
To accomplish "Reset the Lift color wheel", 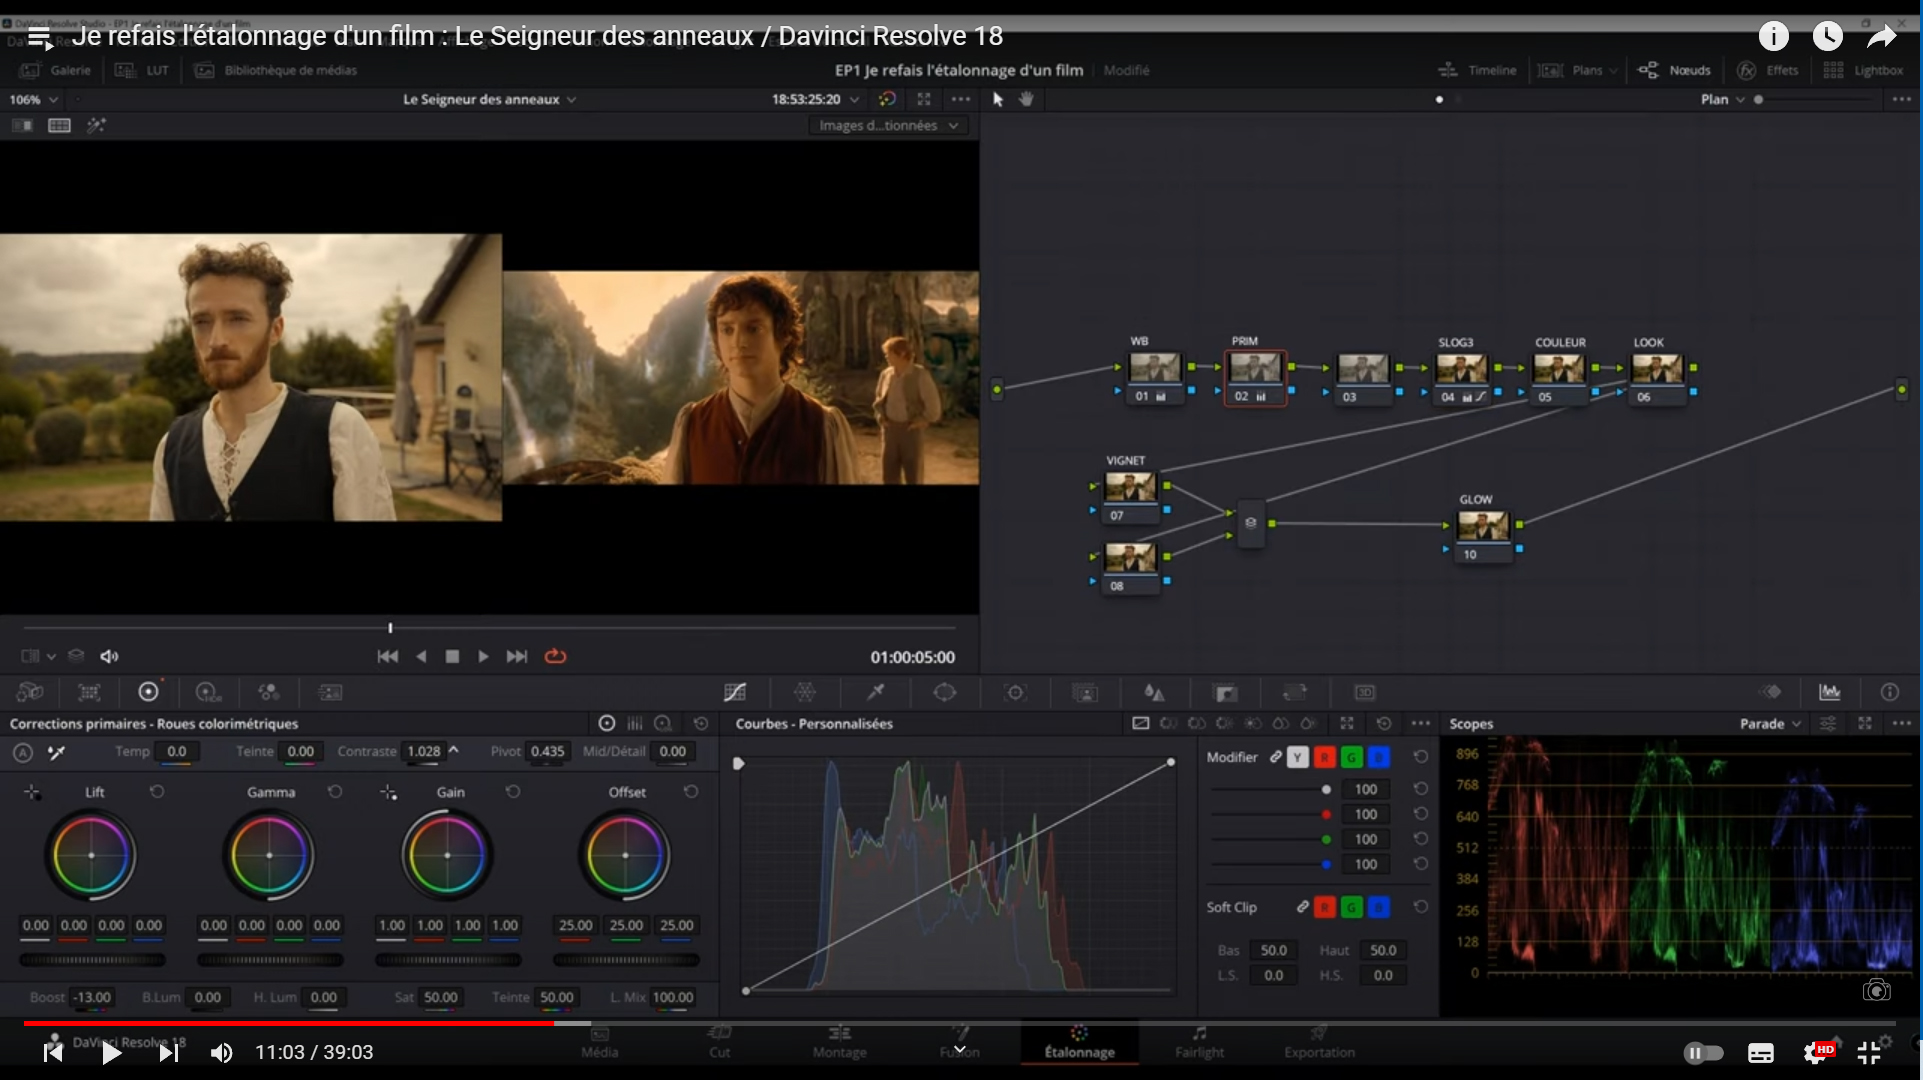I will (157, 791).
